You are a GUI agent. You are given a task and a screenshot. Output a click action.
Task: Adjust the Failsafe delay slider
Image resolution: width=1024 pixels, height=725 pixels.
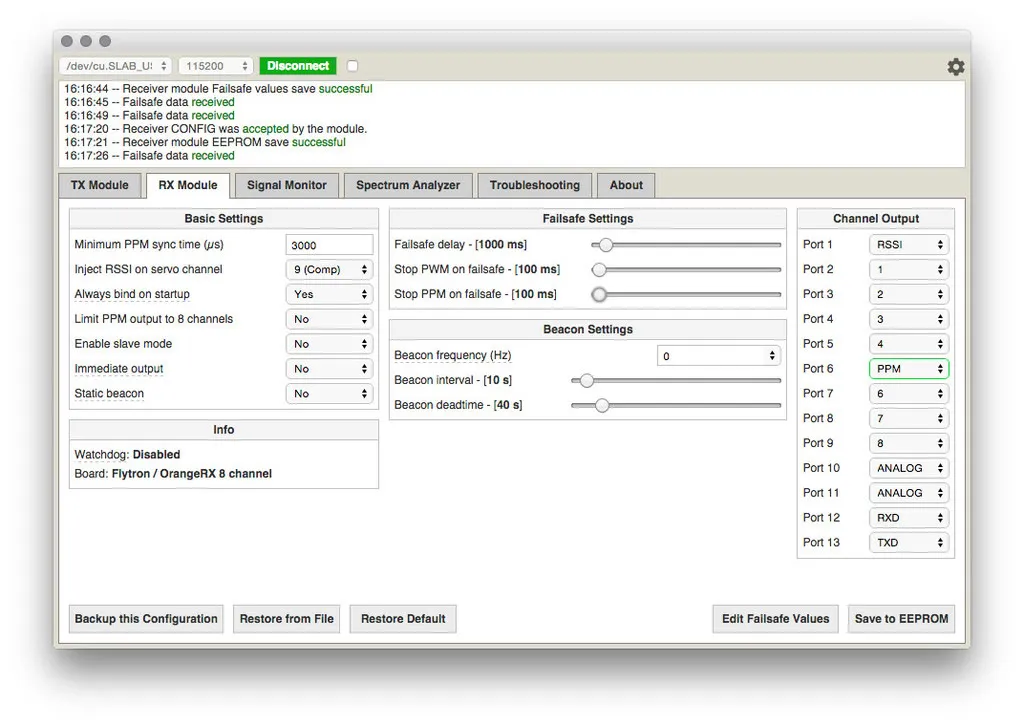pyautogui.click(x=605, y=245)
